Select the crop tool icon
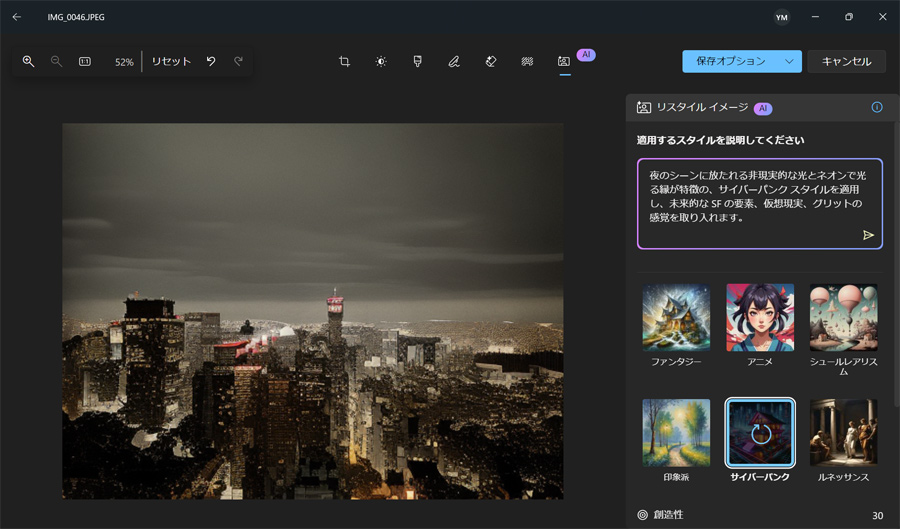Image resolution: width=900 pixels, height=529 pixels. (x=344, y=61)
